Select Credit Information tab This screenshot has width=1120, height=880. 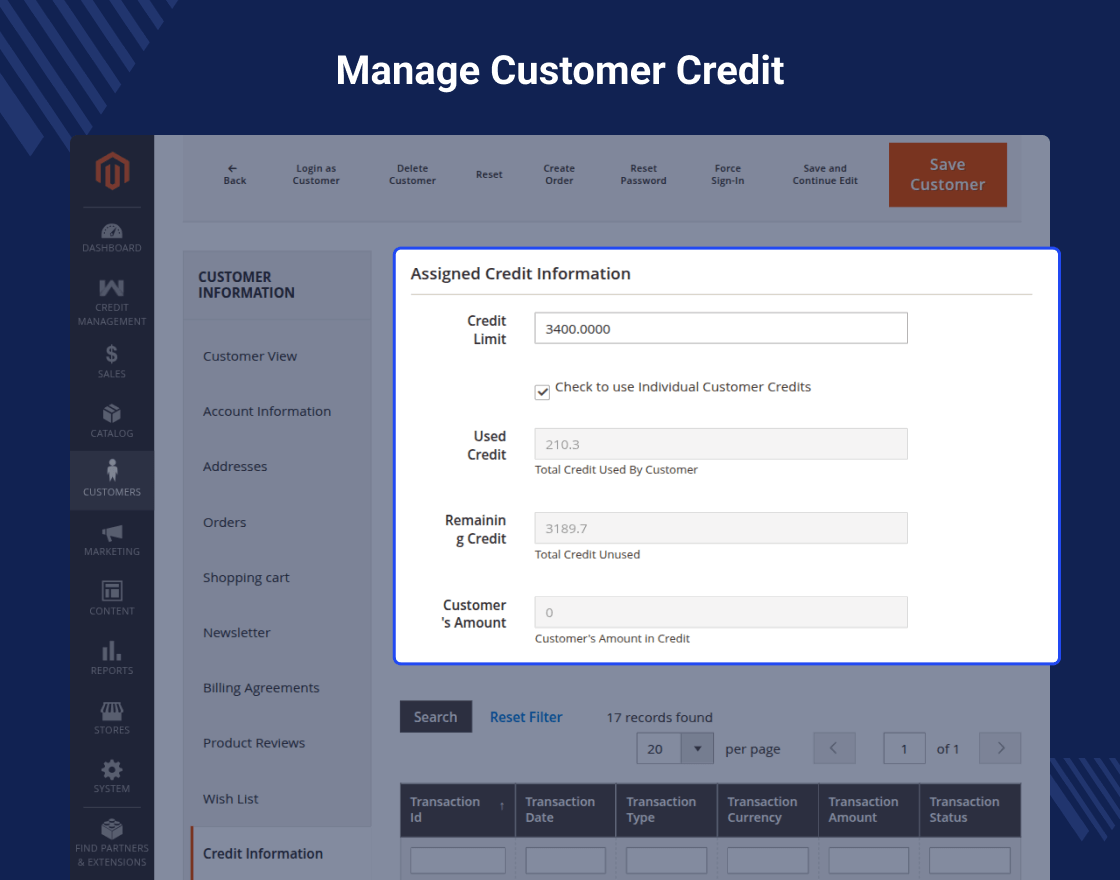pyautogui.click(x=263, y=854)
